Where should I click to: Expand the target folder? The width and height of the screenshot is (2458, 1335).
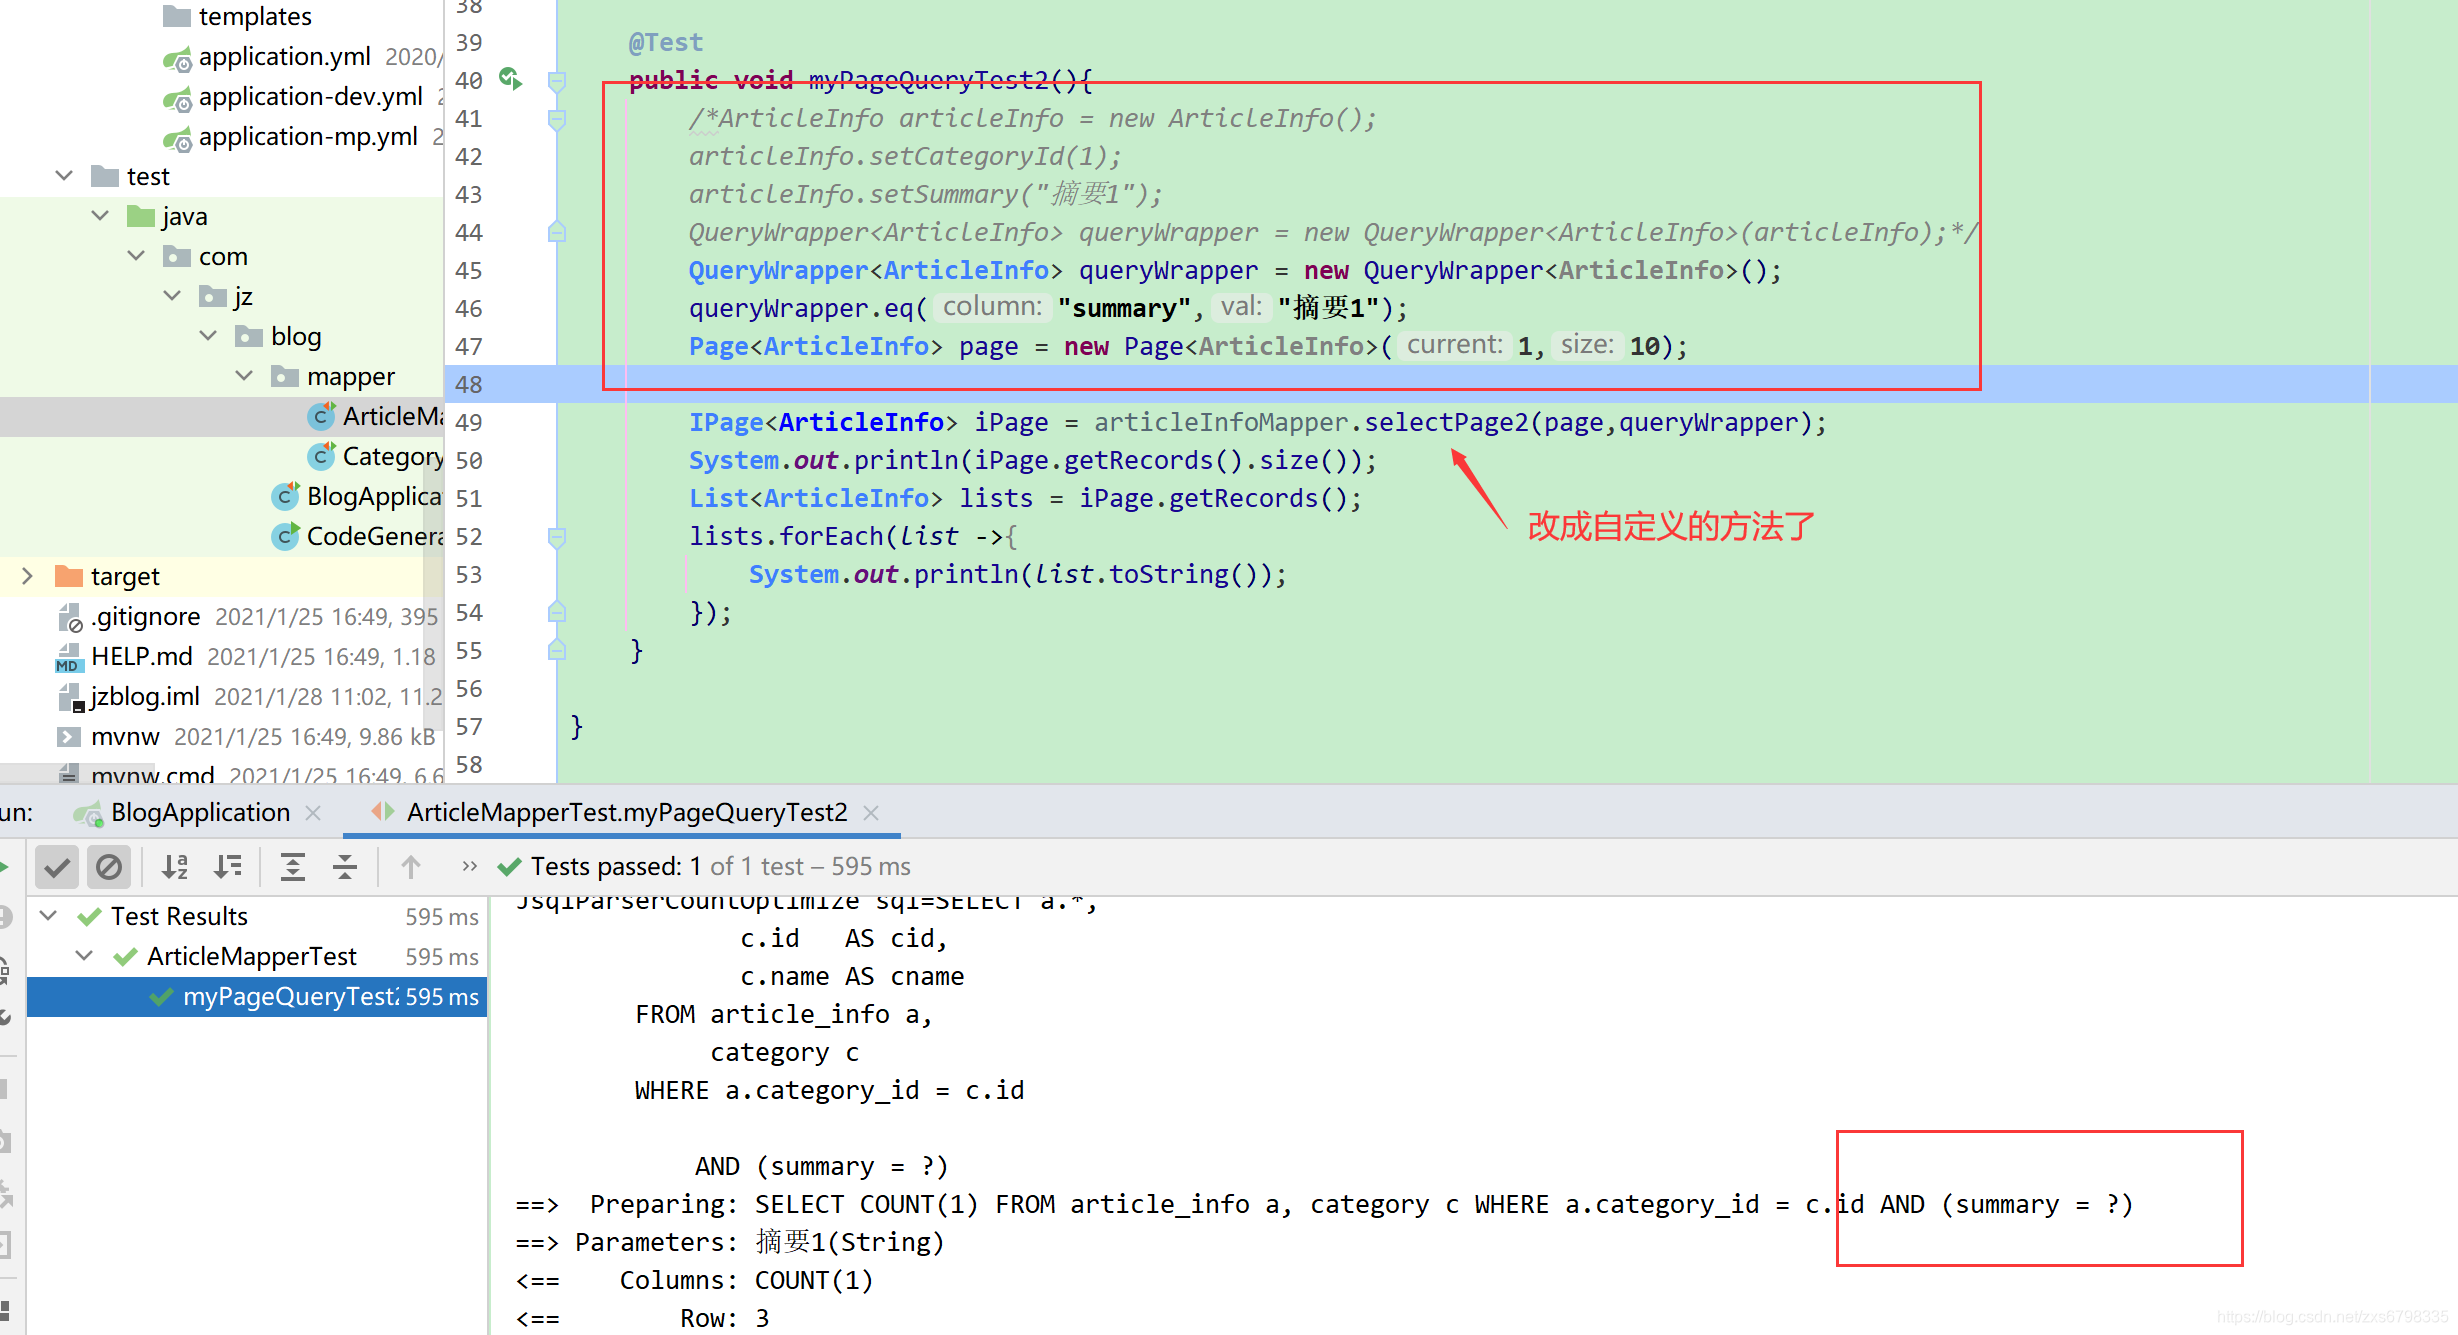[27, 576]
